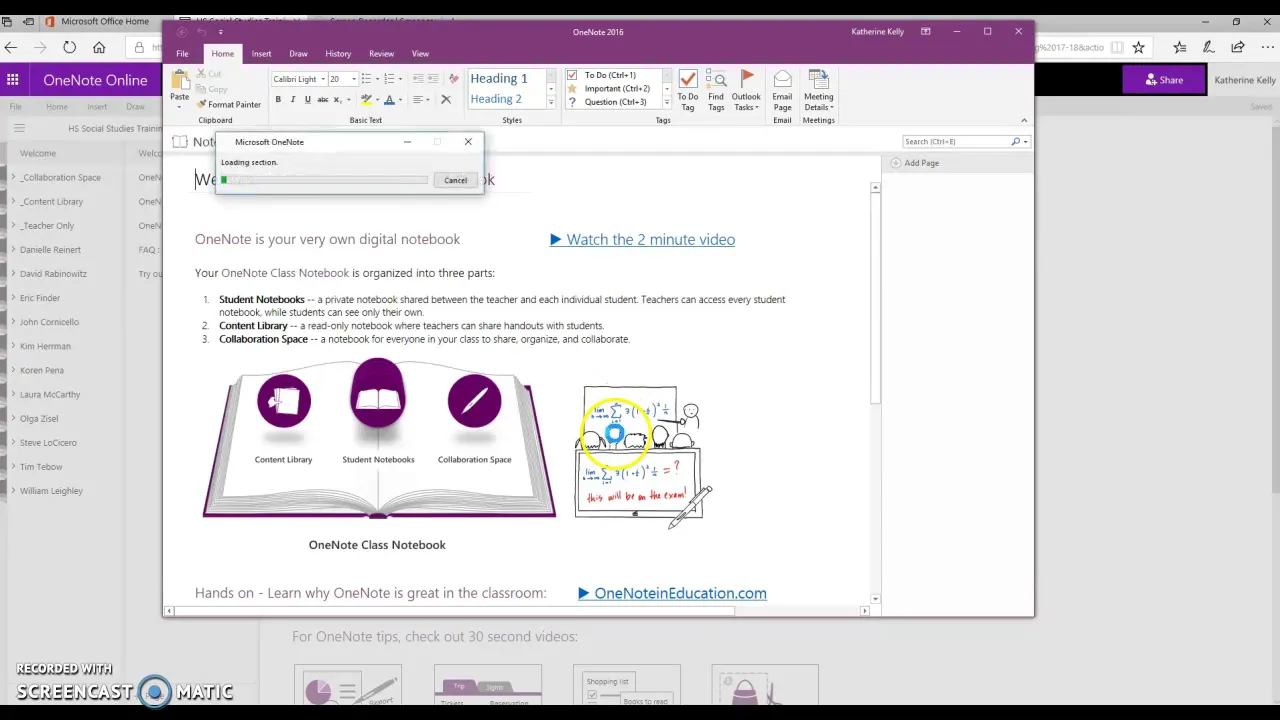1280x720 pixels.
Task: Expand the numbering style dropdown arrow
Action: (401, 79)
